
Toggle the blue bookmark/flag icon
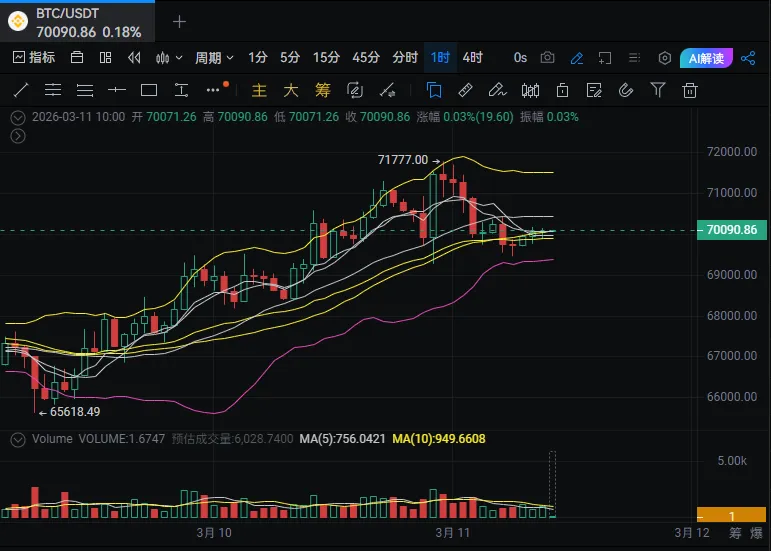tap(434, 90)
